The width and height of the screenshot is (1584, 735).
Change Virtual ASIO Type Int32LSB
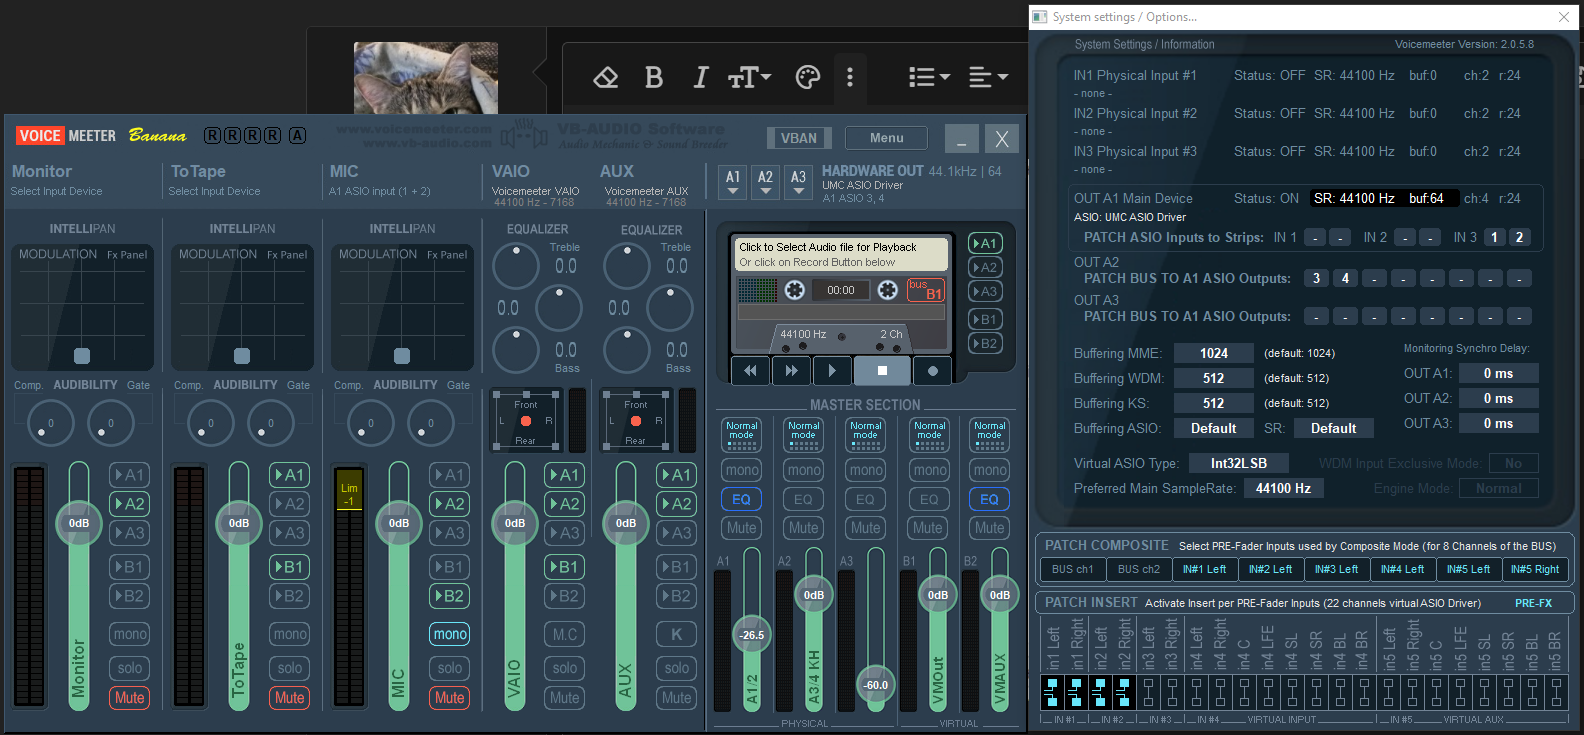[x=1239, y=463]
